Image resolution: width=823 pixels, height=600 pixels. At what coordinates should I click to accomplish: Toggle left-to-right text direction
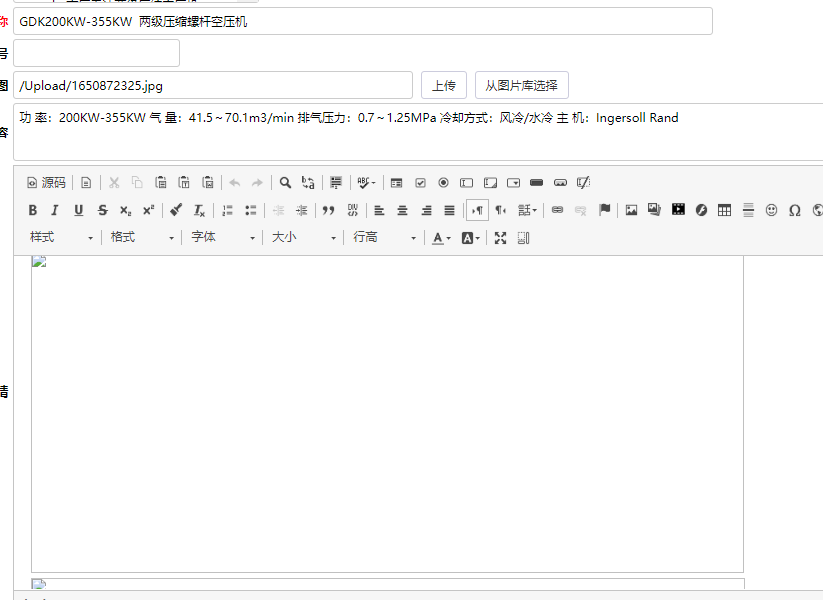(x=477, y=210)
